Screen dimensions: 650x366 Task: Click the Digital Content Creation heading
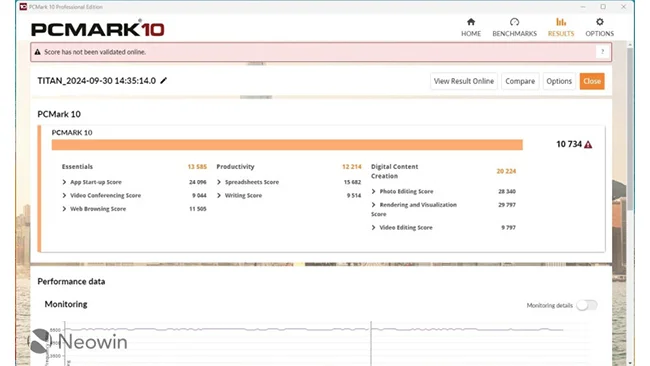click(395, 171)
